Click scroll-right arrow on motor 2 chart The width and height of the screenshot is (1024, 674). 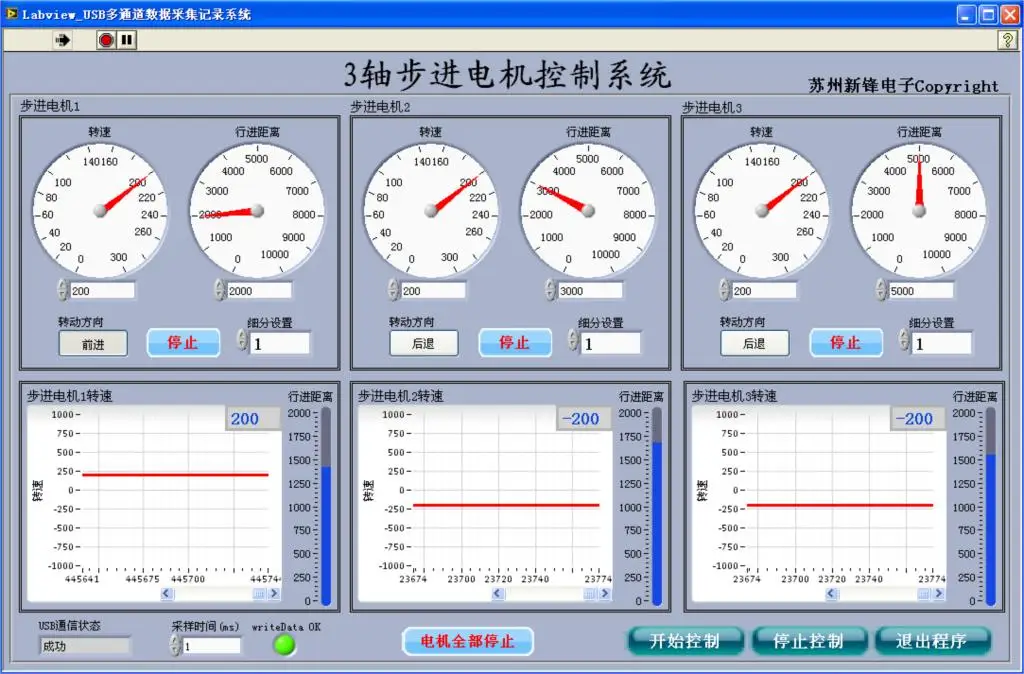coord(605,594)
